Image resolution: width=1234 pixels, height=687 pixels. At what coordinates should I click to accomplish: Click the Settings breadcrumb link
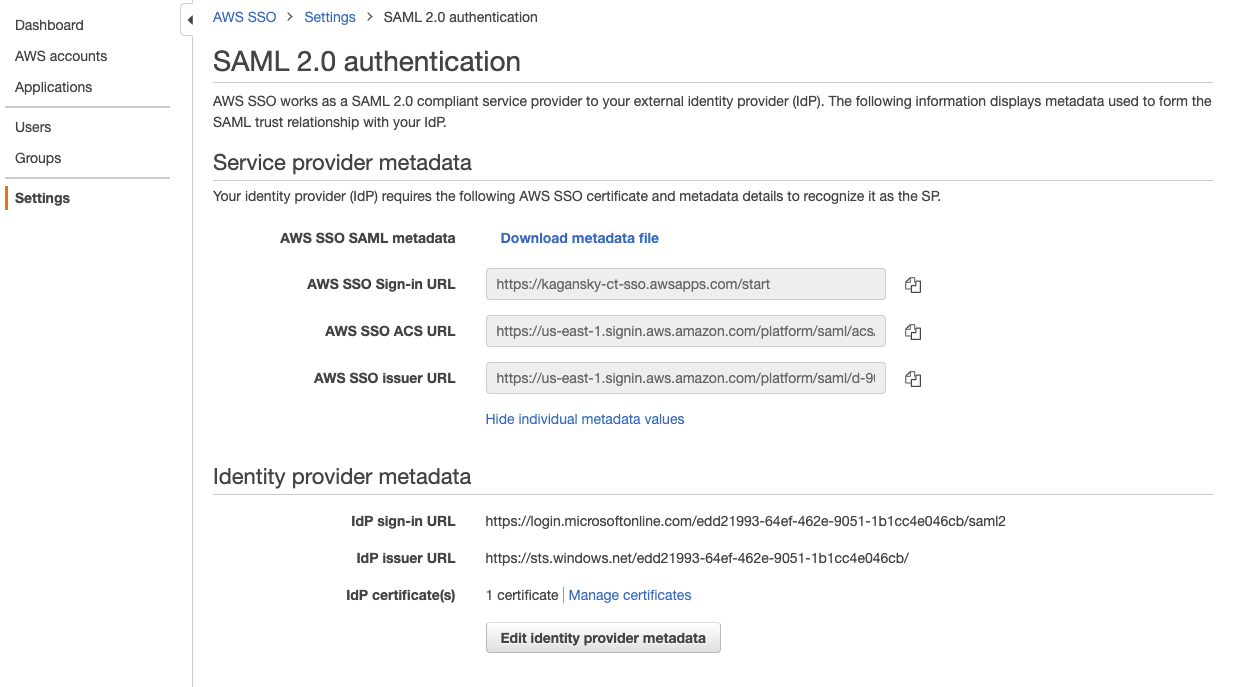(330, 17)
